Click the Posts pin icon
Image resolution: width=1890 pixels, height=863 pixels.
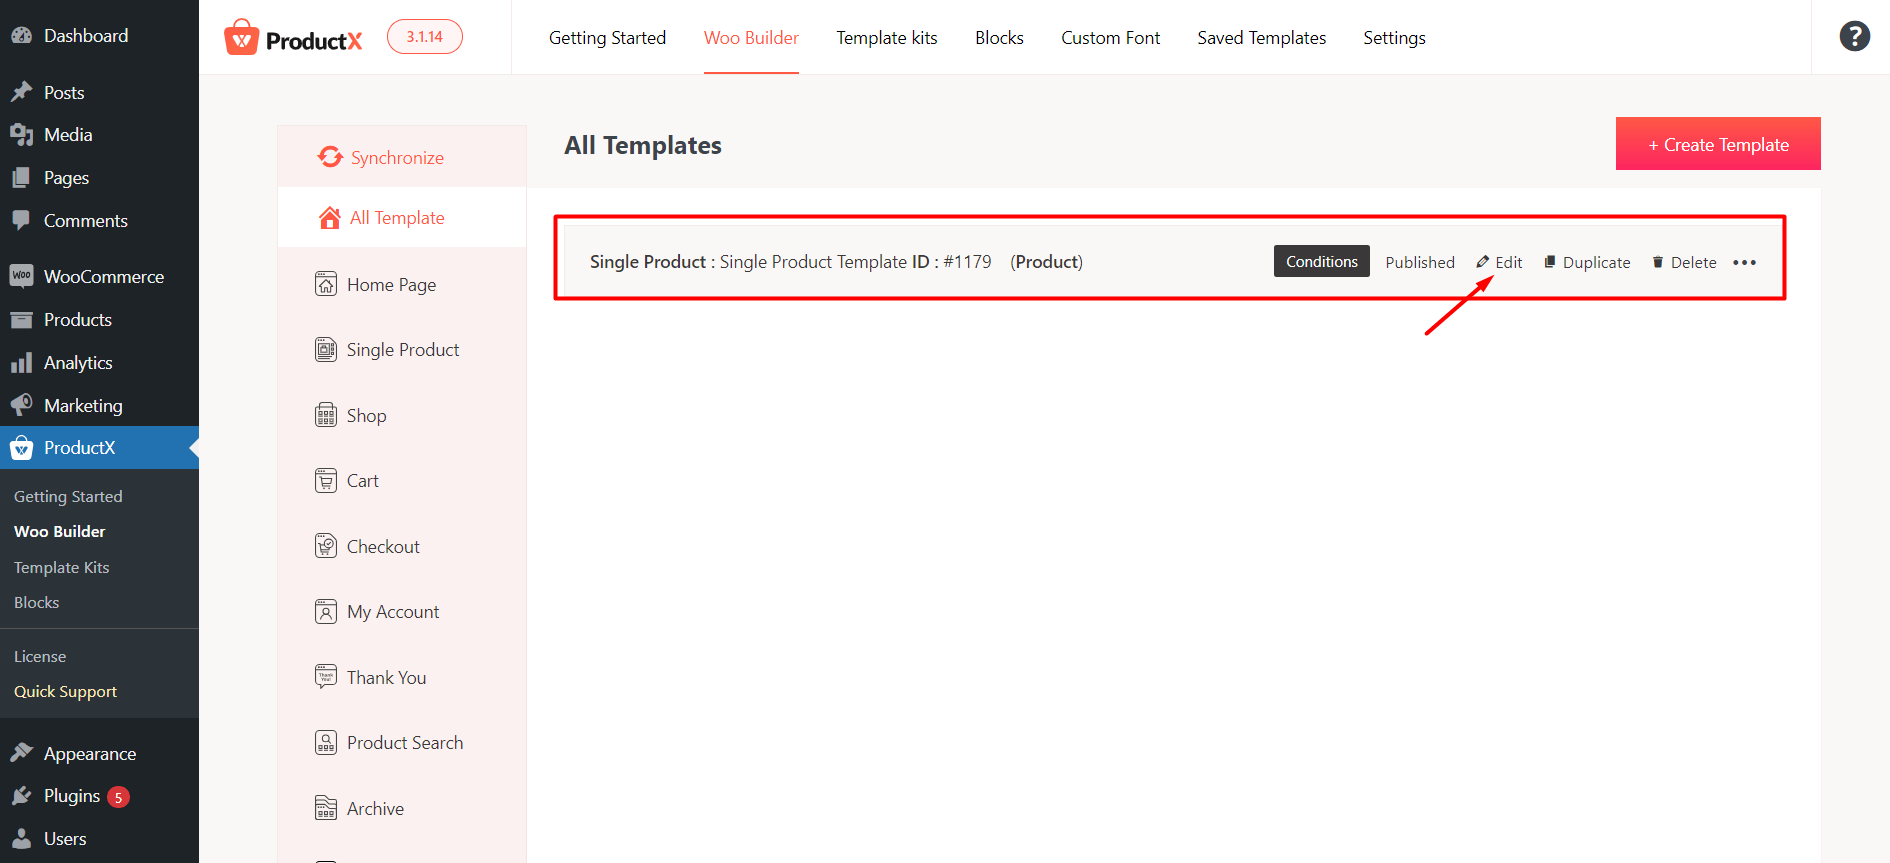[x=22, y=92]
